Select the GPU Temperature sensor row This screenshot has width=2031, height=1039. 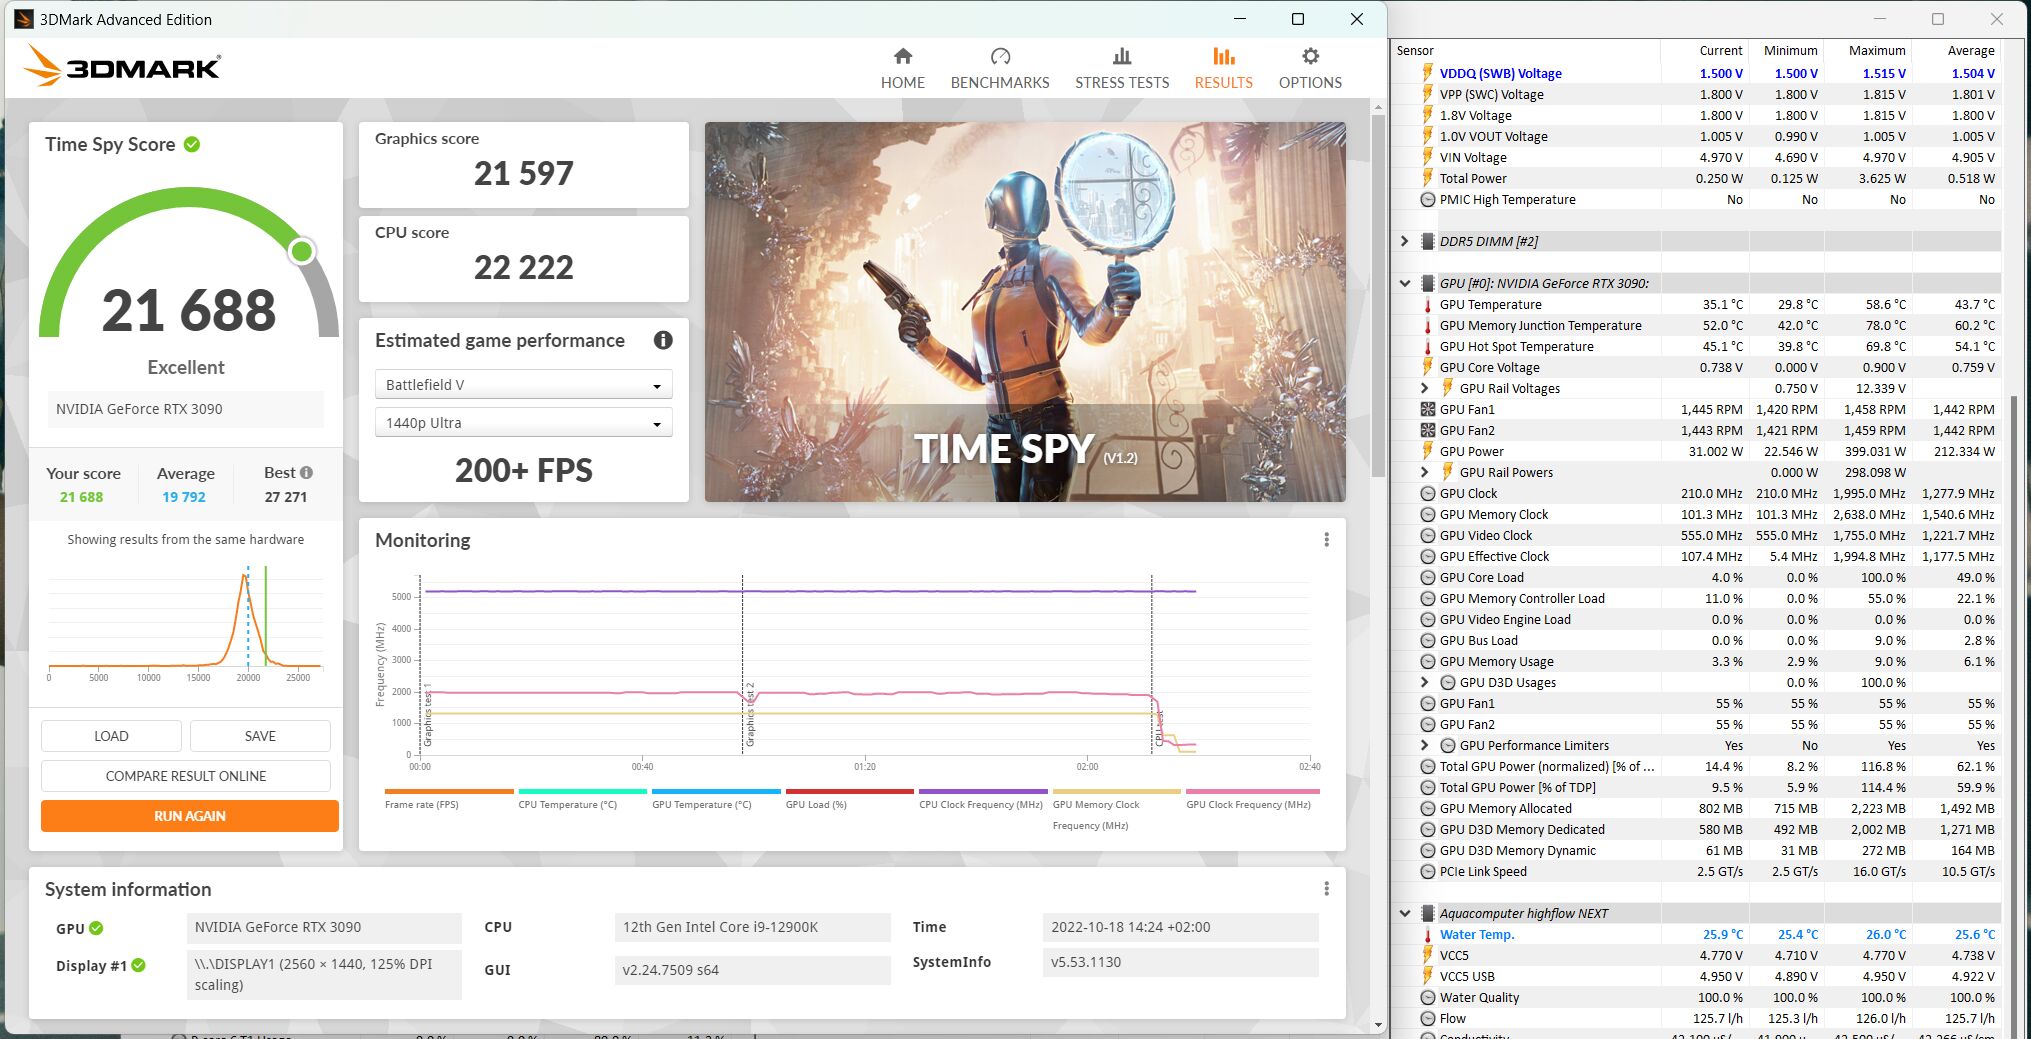click(x=1697, y=304)
